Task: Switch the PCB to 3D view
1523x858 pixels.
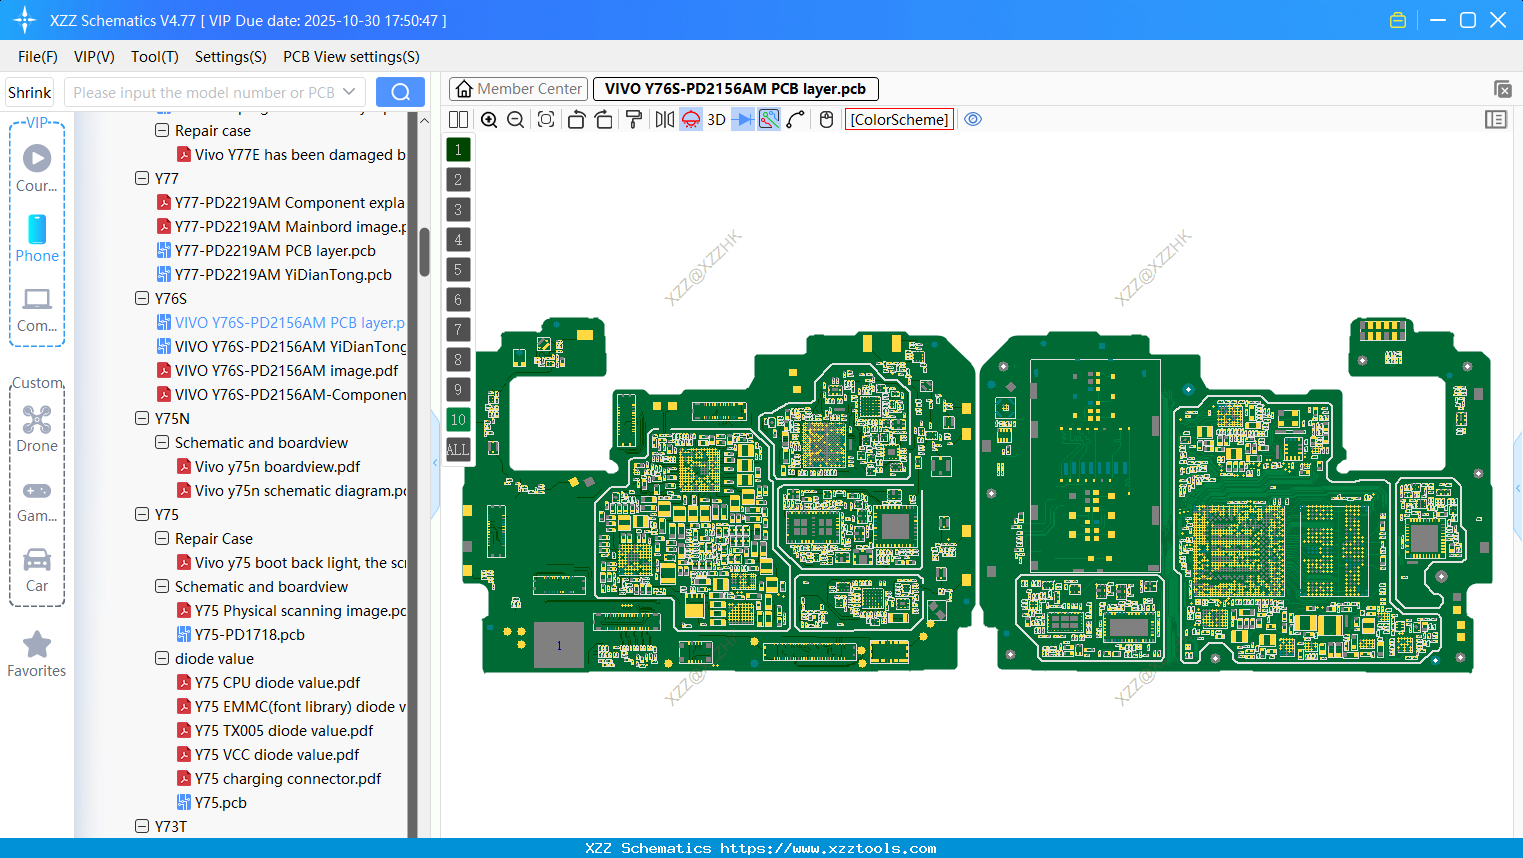Action: coord(716,119)
